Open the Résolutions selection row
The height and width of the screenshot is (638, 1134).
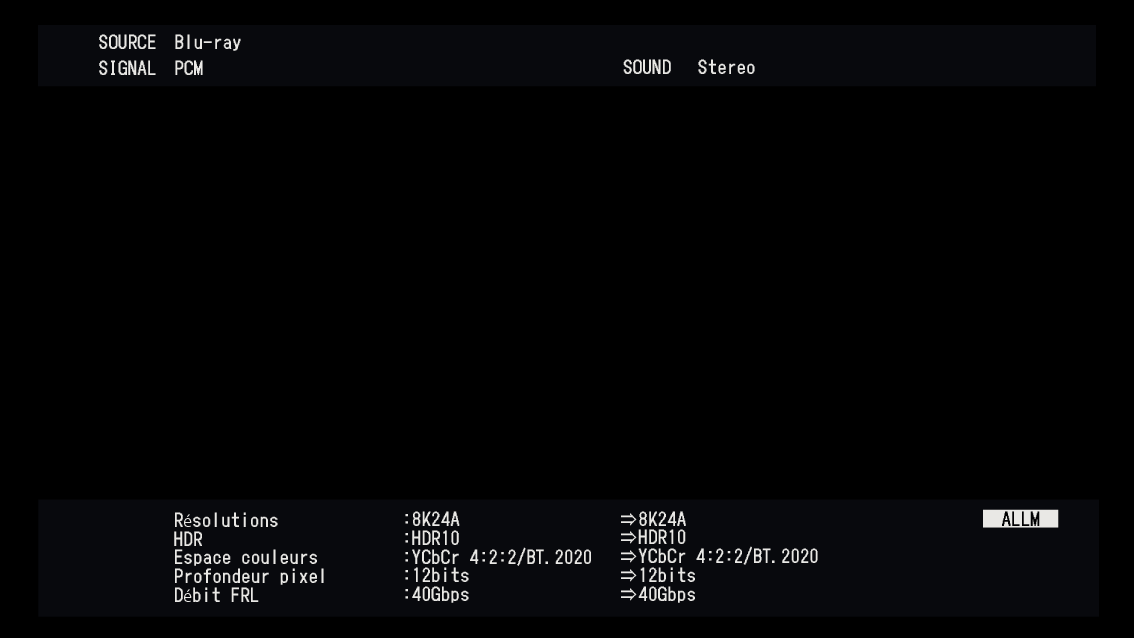click(227, 520)
